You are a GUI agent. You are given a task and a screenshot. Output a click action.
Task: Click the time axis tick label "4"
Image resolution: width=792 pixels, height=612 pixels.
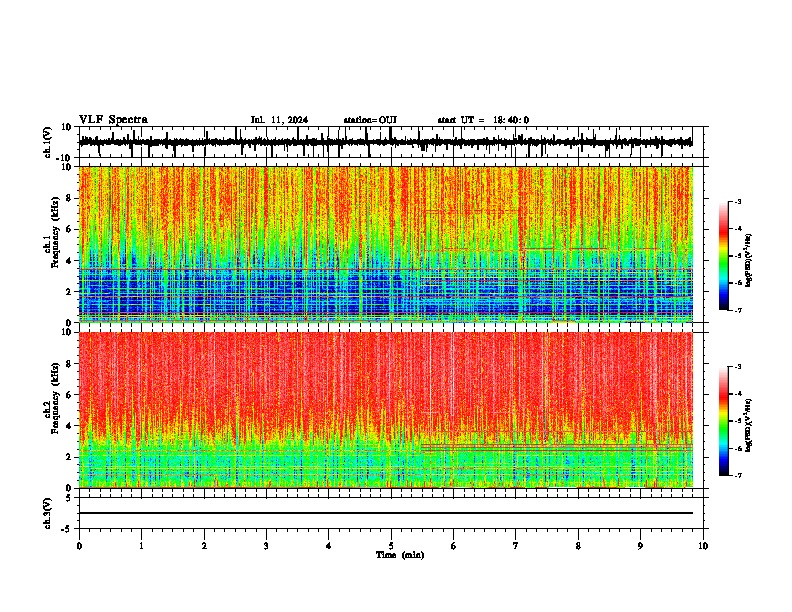click(329, 546)
